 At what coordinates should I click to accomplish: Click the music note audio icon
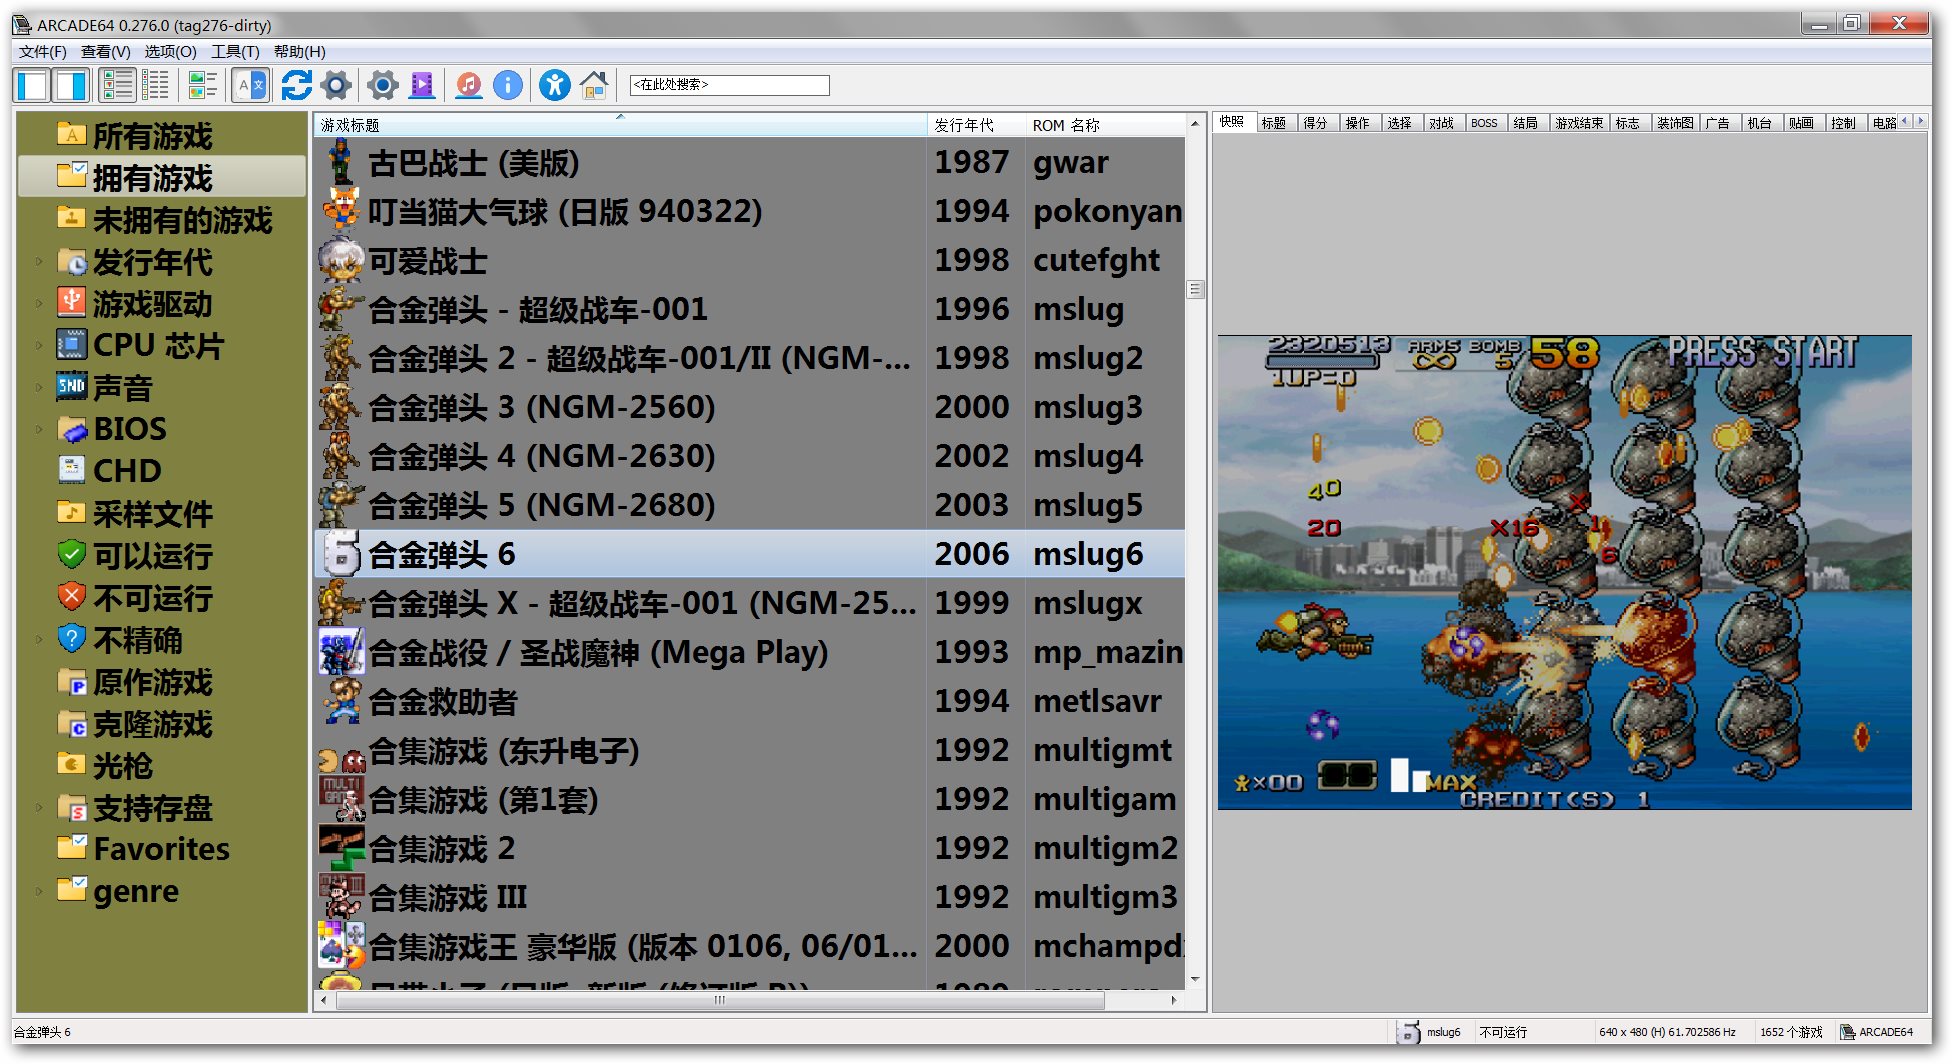(468, 86)
